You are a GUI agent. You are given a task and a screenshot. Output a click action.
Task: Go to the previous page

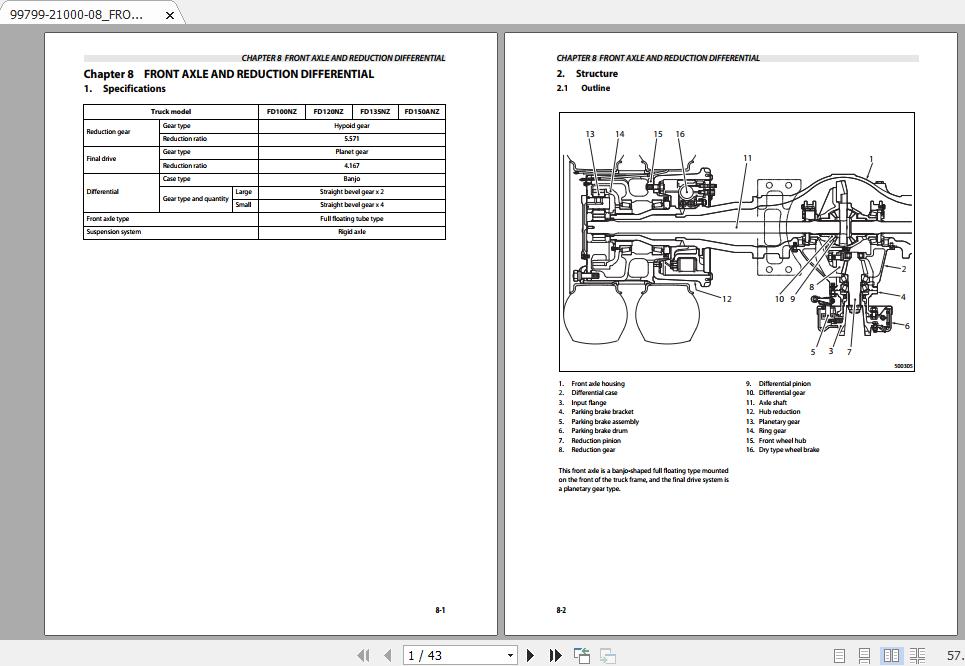(387, 654)
